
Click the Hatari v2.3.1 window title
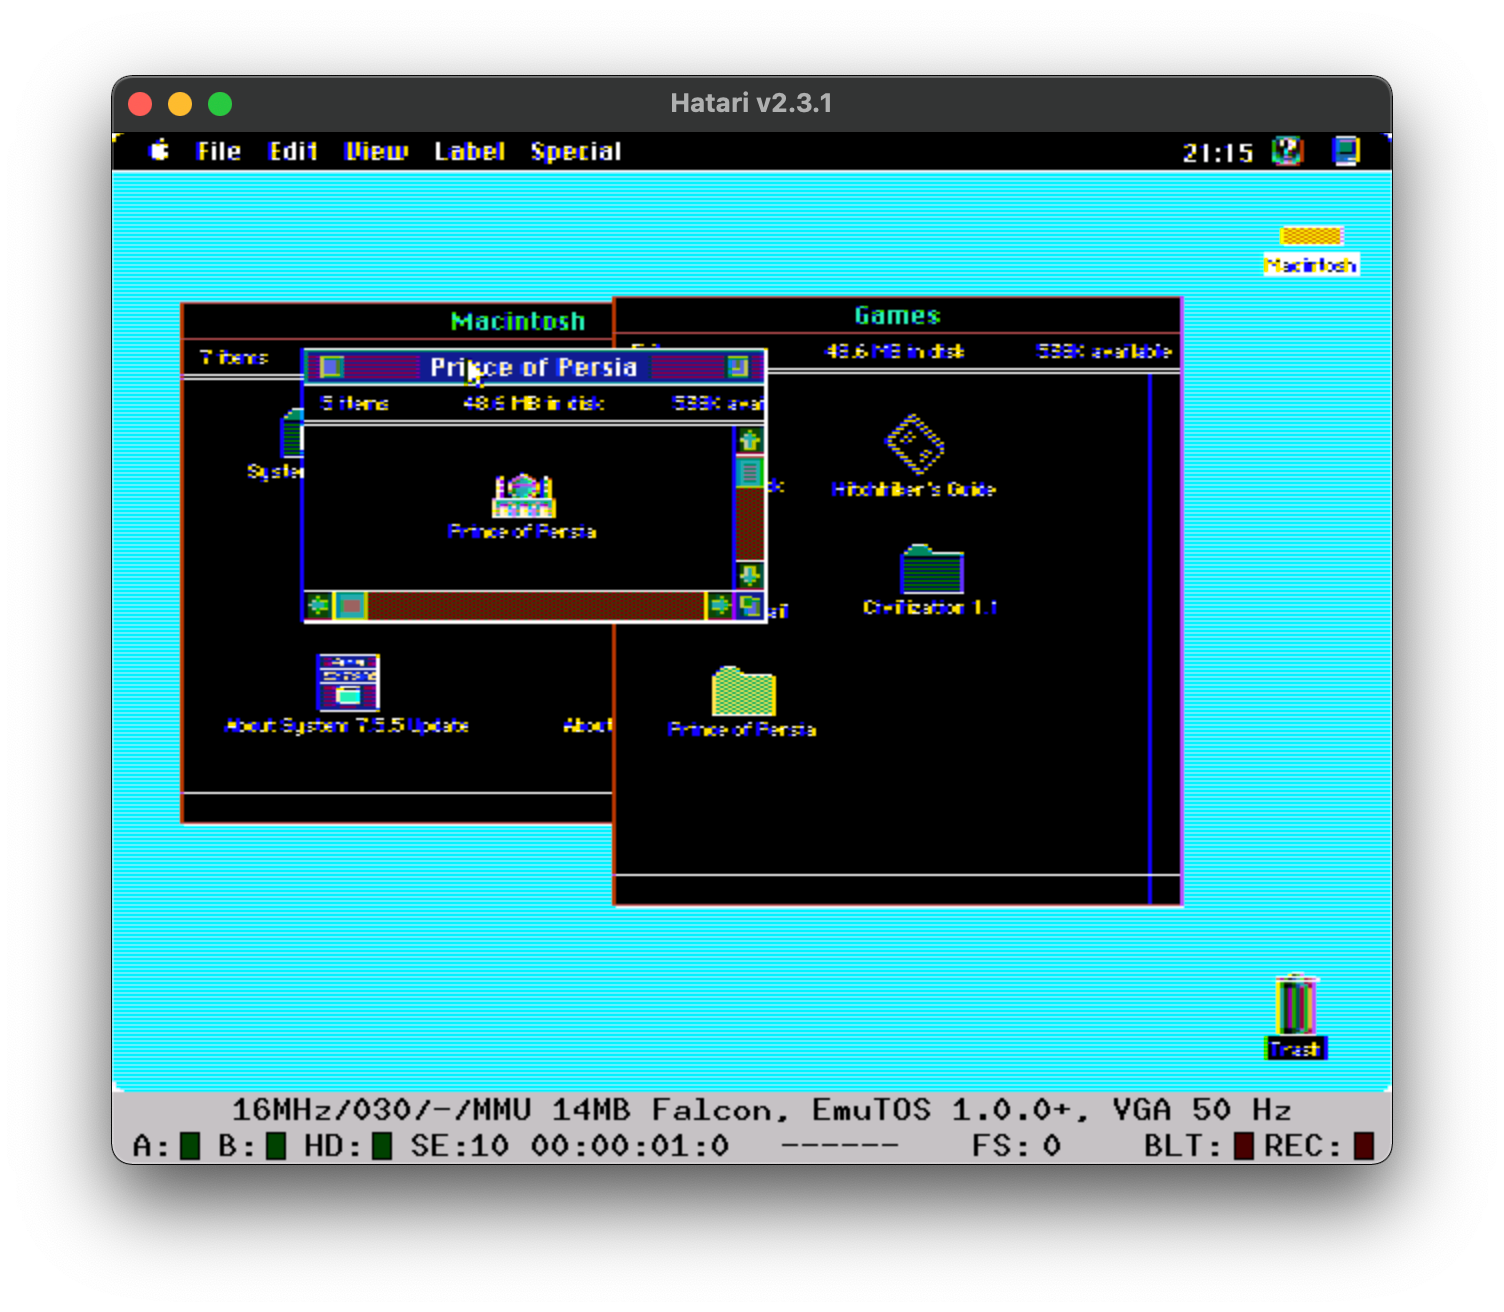(751, 103)
